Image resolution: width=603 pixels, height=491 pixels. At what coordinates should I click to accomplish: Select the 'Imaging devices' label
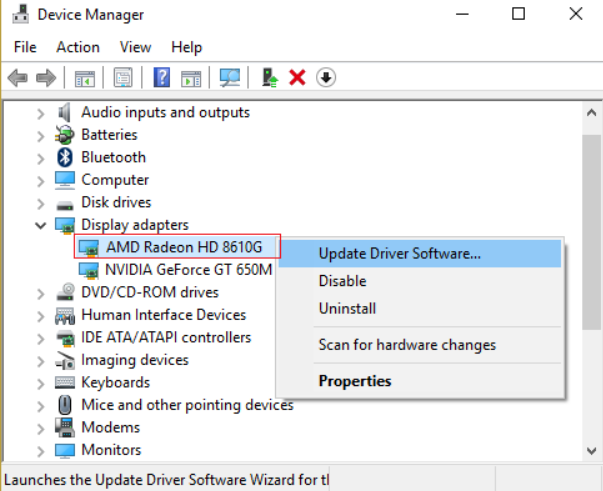[135, 360]
